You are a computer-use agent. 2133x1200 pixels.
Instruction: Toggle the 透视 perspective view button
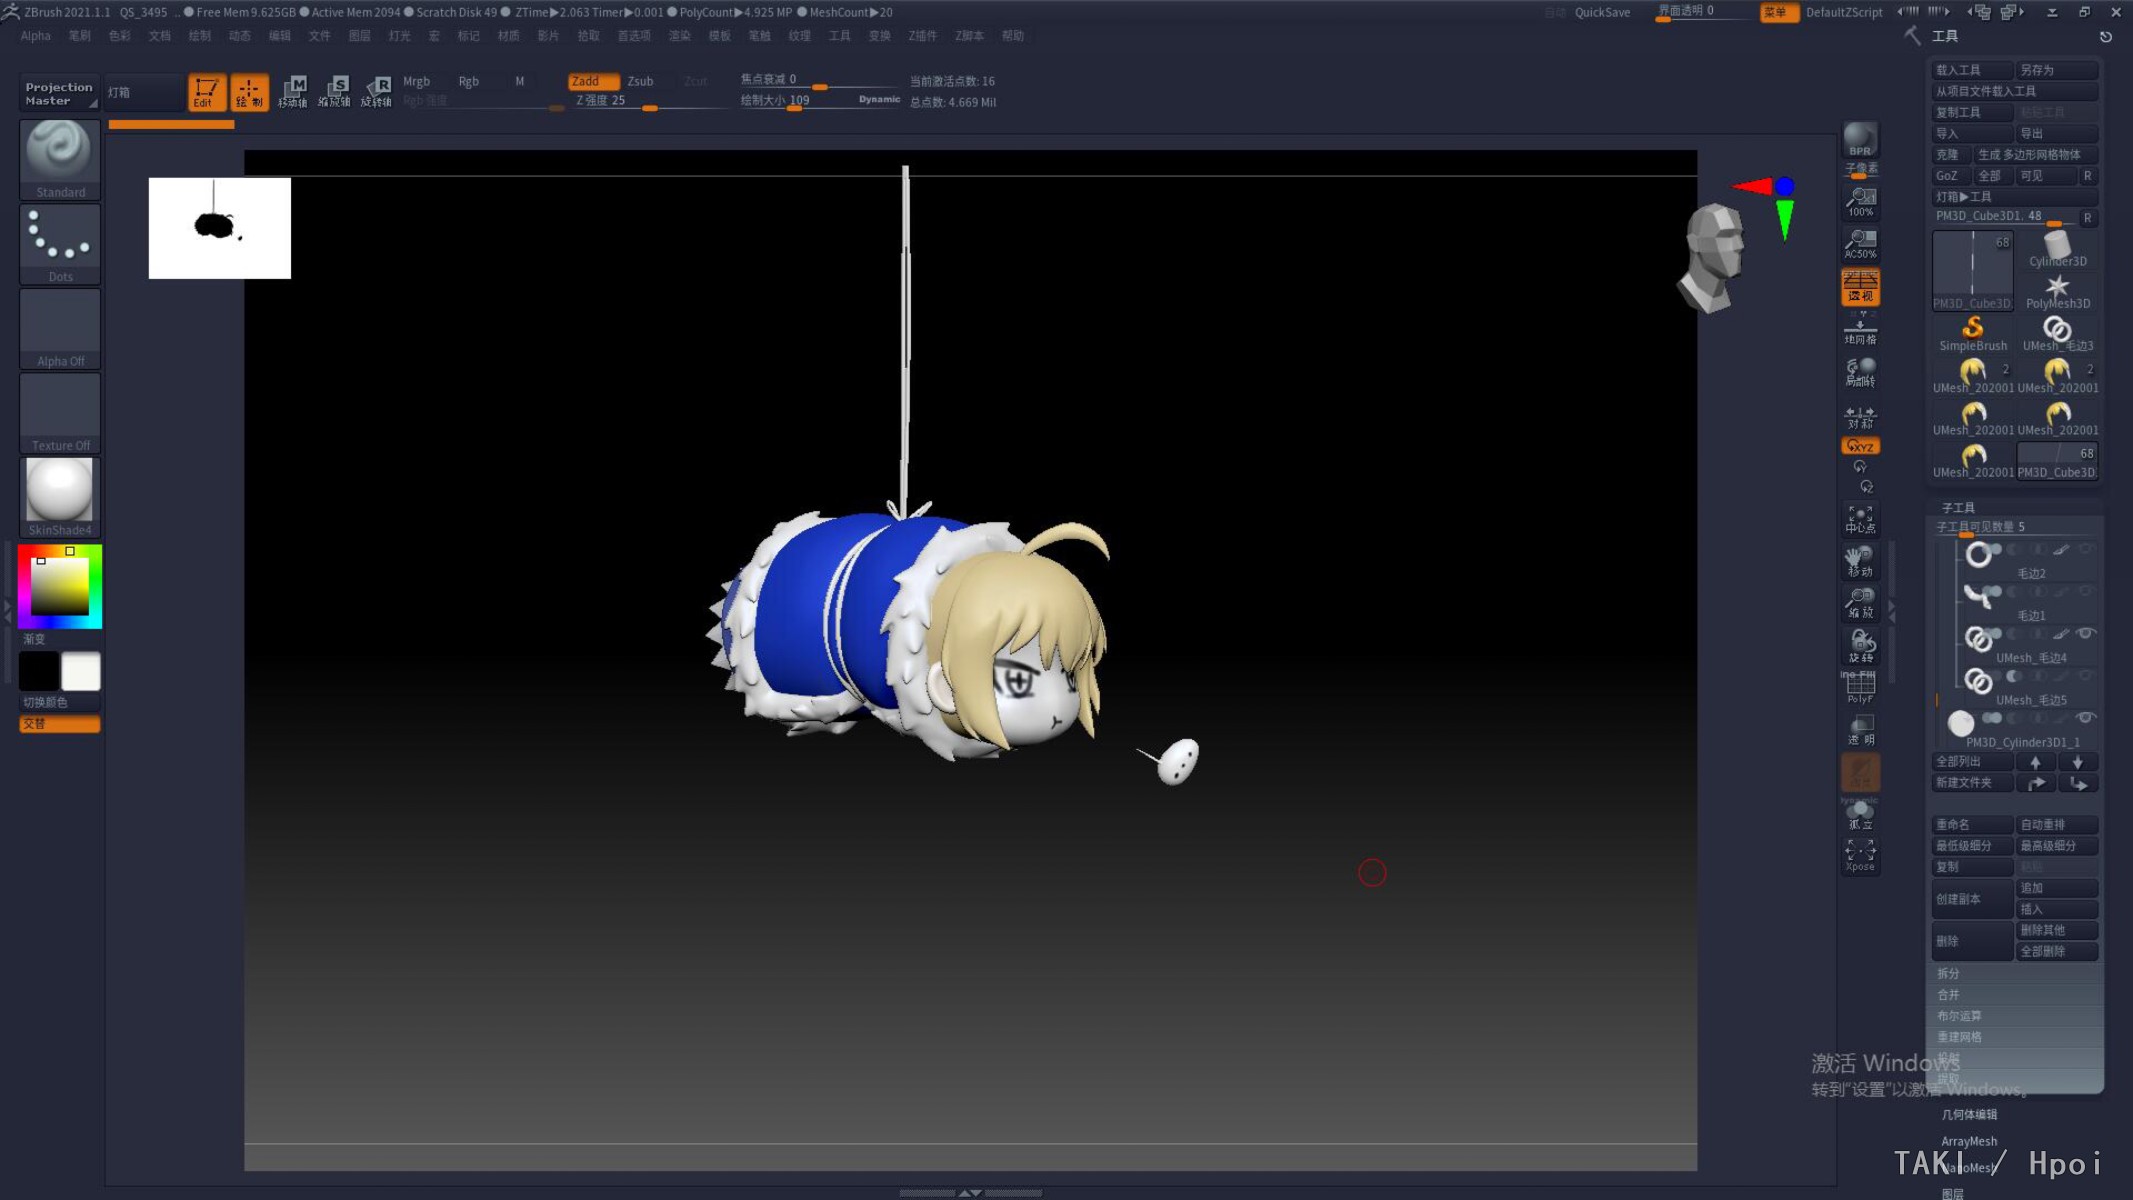point(1860,287)
